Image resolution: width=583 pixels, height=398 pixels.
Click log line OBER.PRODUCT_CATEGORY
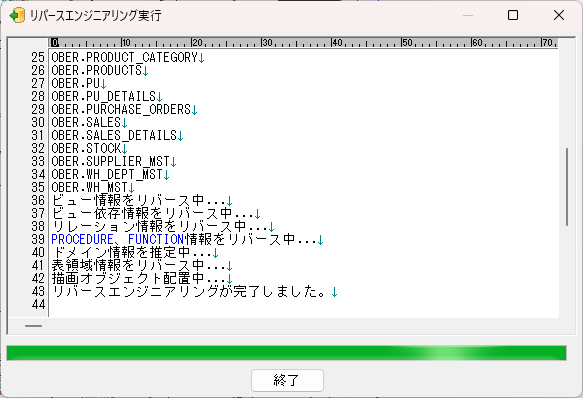click(x=128, y=58)
